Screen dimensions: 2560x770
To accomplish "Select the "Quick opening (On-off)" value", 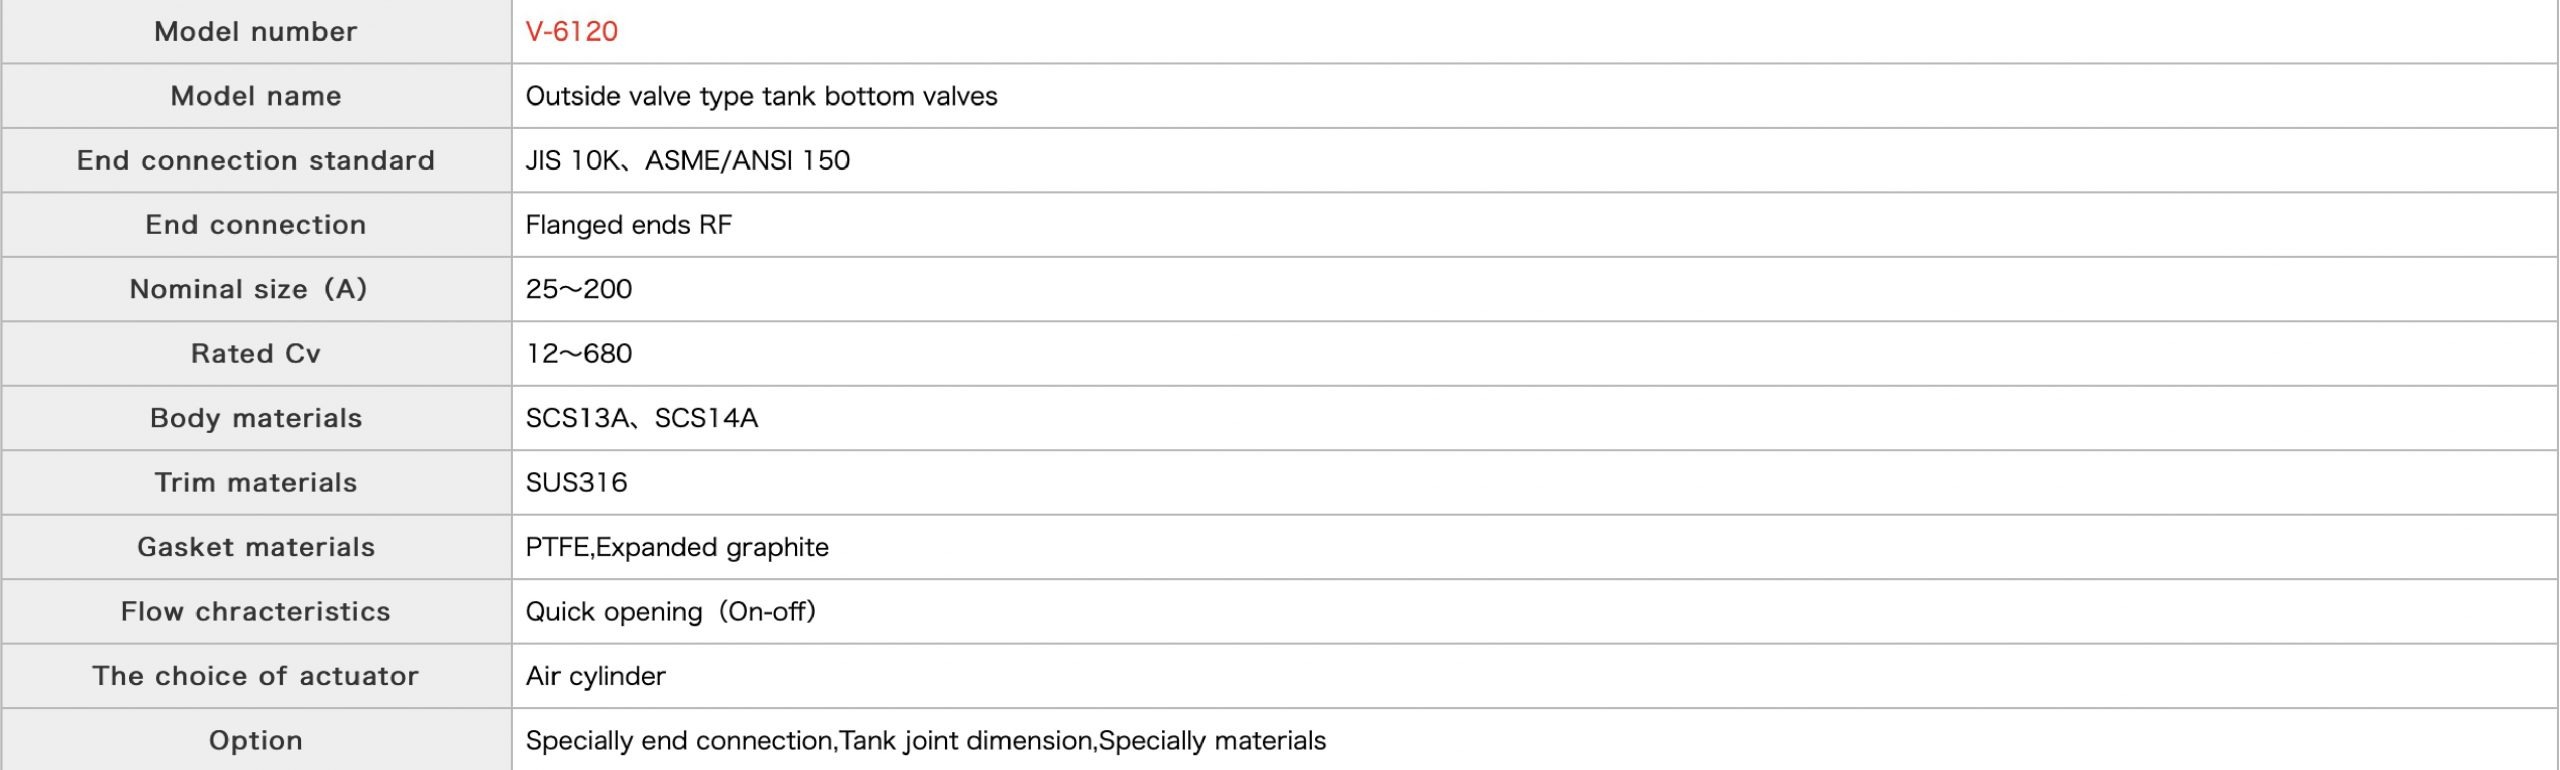I will [670, 612].
